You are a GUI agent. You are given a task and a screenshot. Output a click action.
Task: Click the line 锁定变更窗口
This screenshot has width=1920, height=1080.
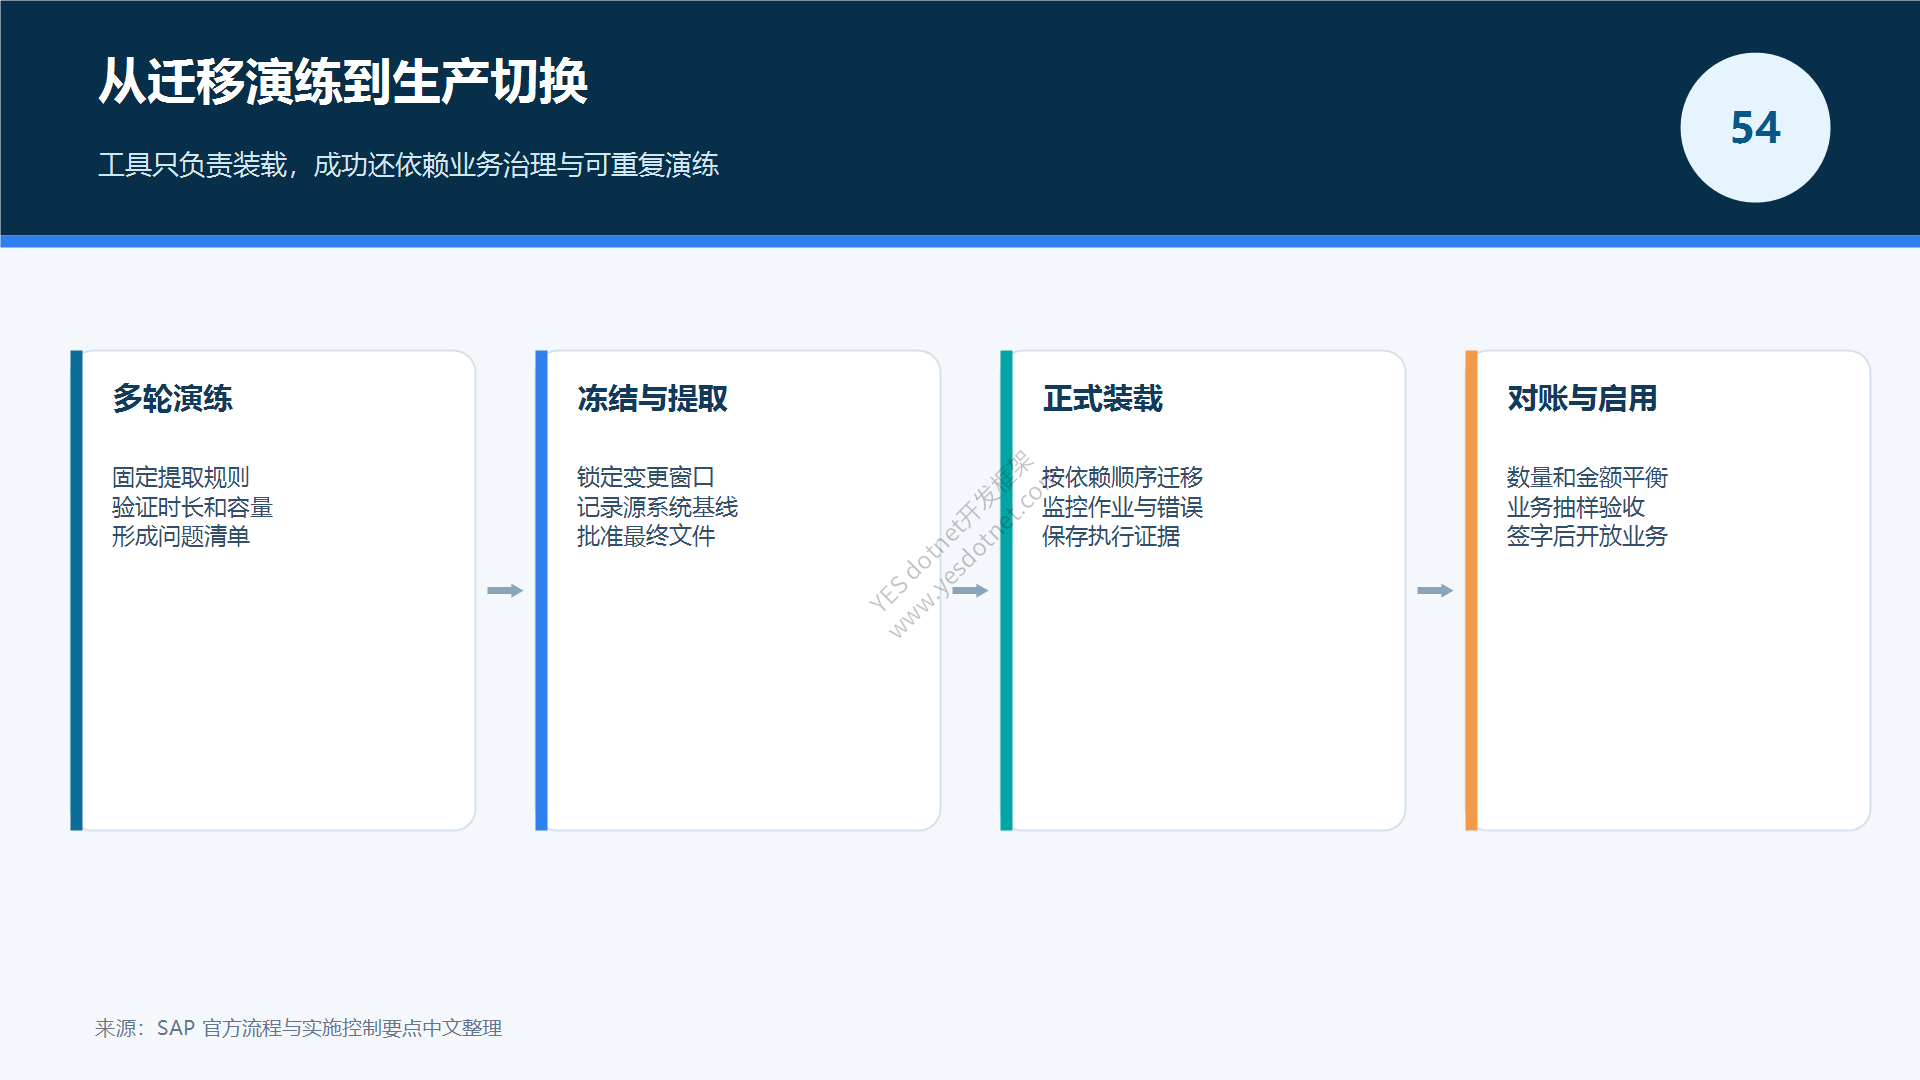point(646,477)
